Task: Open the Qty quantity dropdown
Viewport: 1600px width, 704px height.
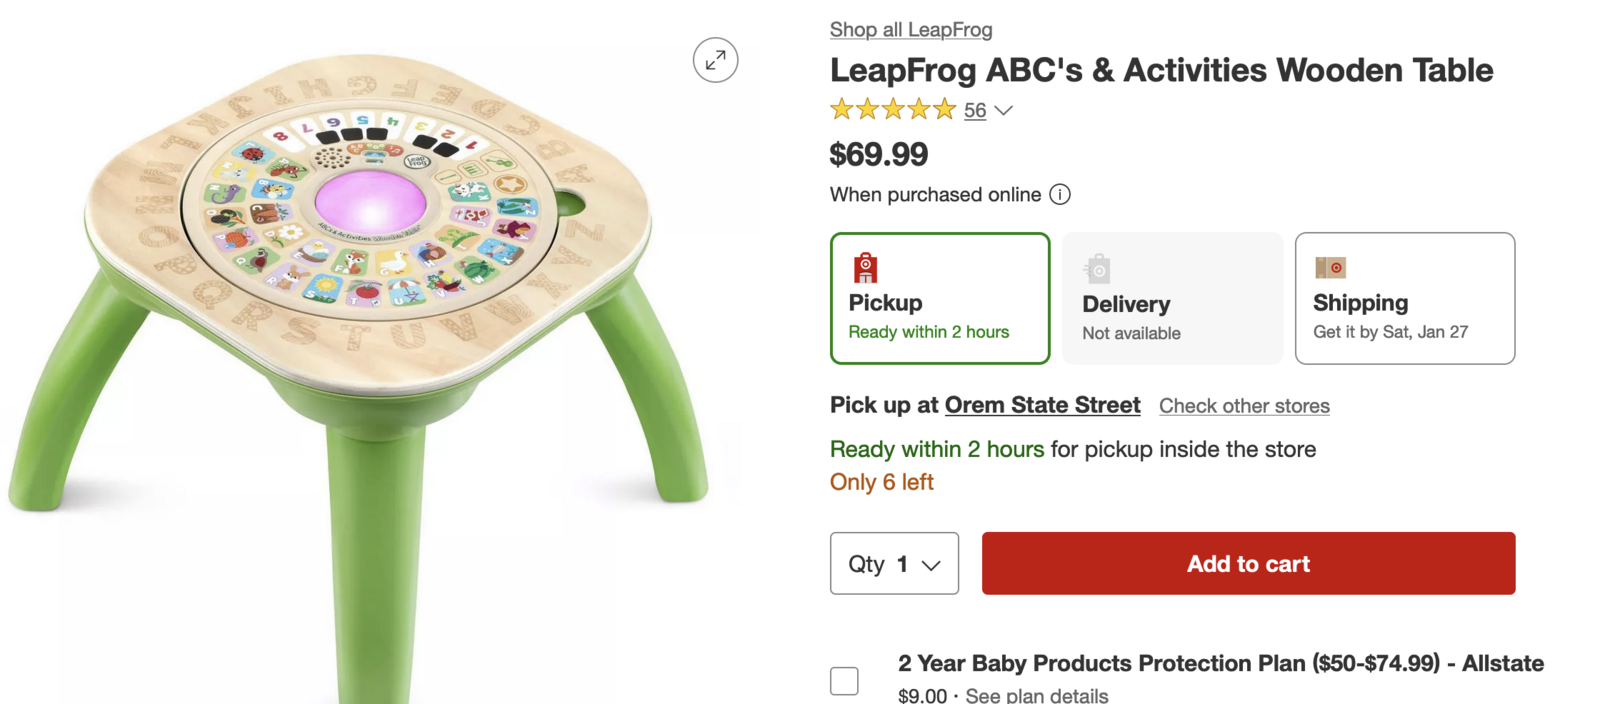Action: [894, 564]
